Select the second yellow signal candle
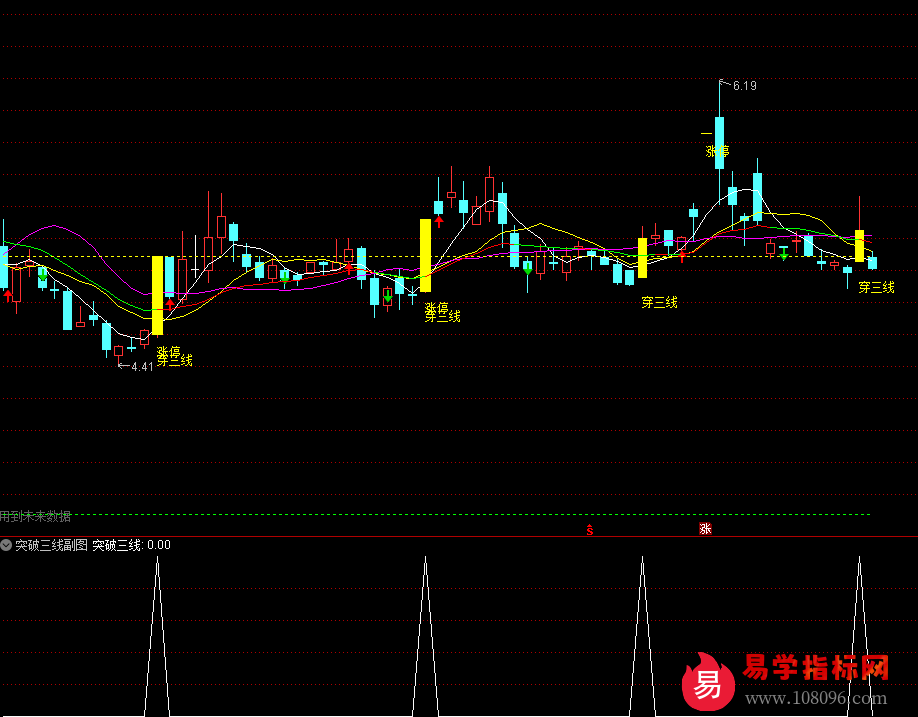The height and width of the screenshot is (717, 918). [425, 255]
